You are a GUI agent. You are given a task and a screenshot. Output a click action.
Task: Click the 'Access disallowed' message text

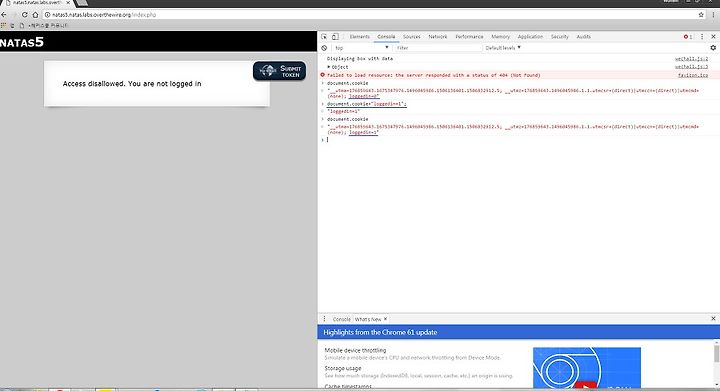coord(132,84)
